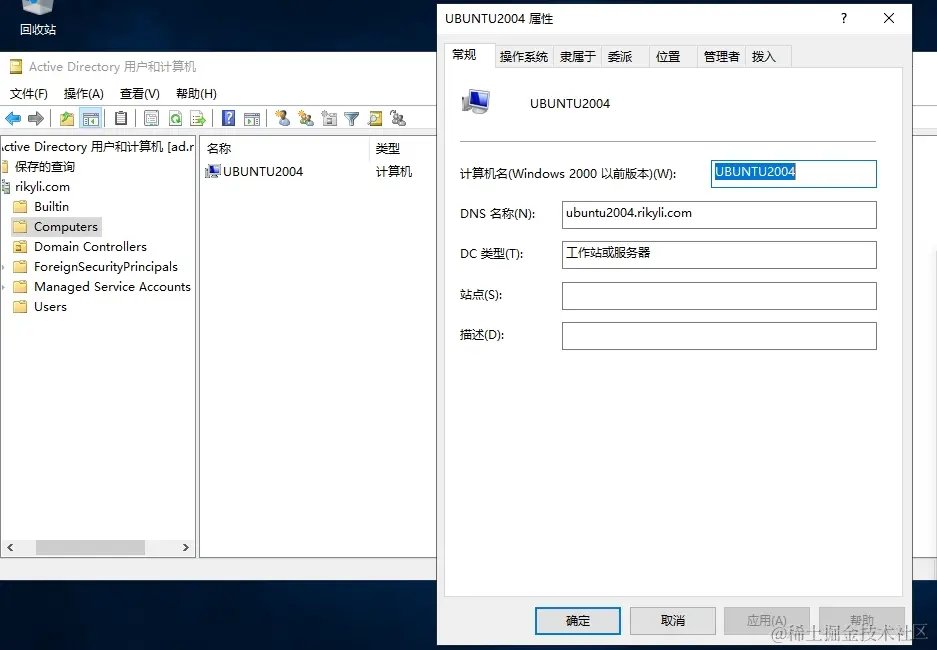
Task: Open the Set Filter funnel icon
Action: 351,117
